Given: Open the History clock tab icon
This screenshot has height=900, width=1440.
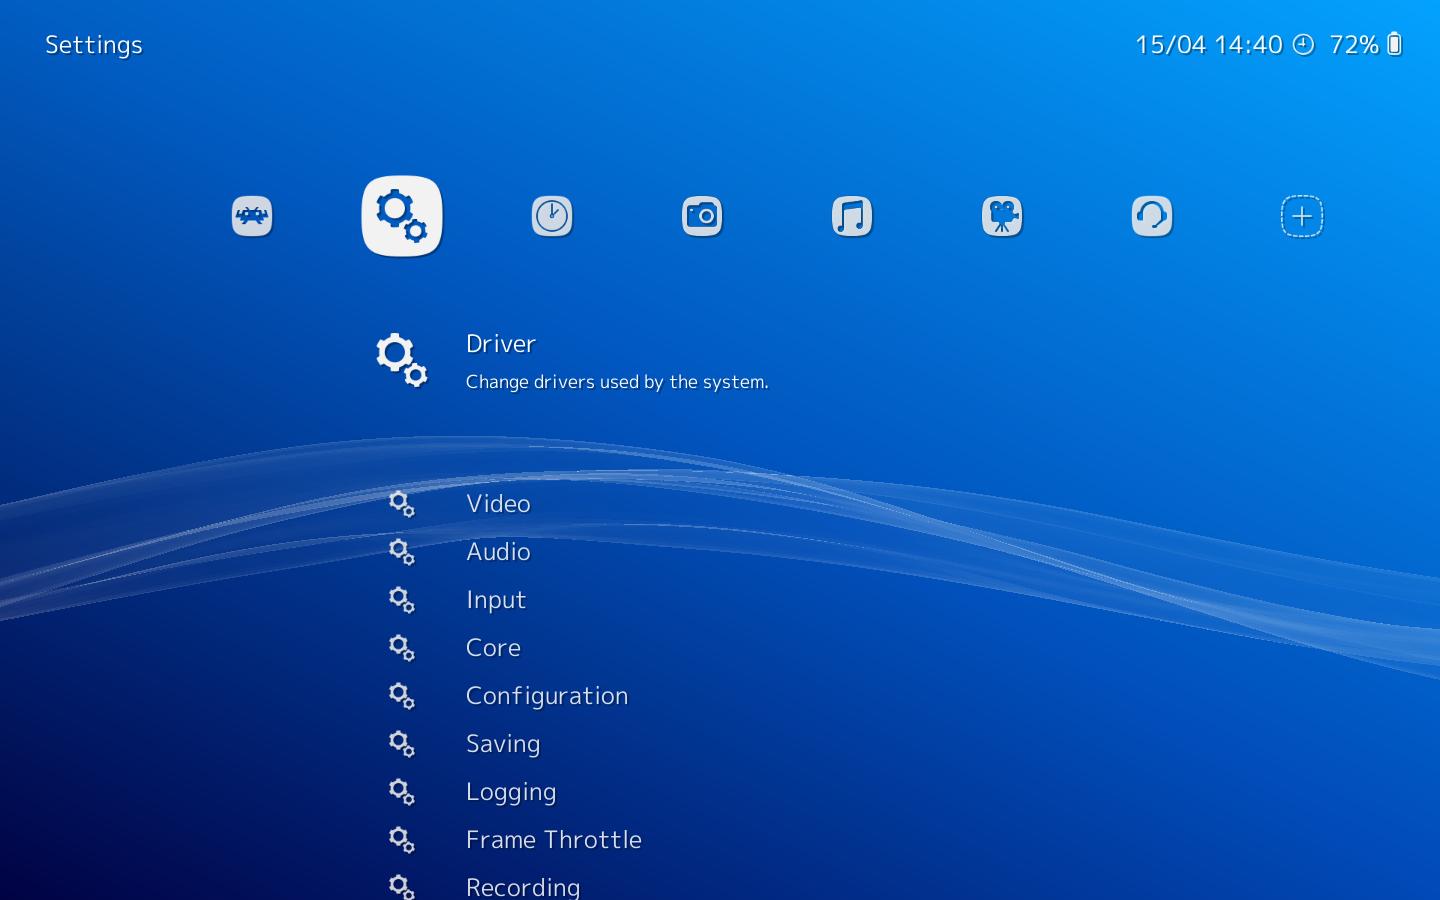Looking at the screenshot, I should coord(551,216).
